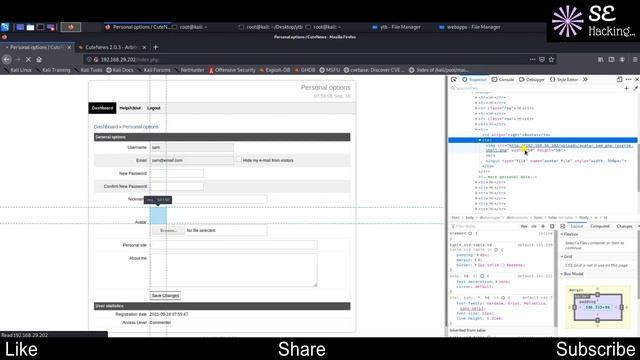Open the page actions three-dots menu in URL bar

(x=532, y=59)
